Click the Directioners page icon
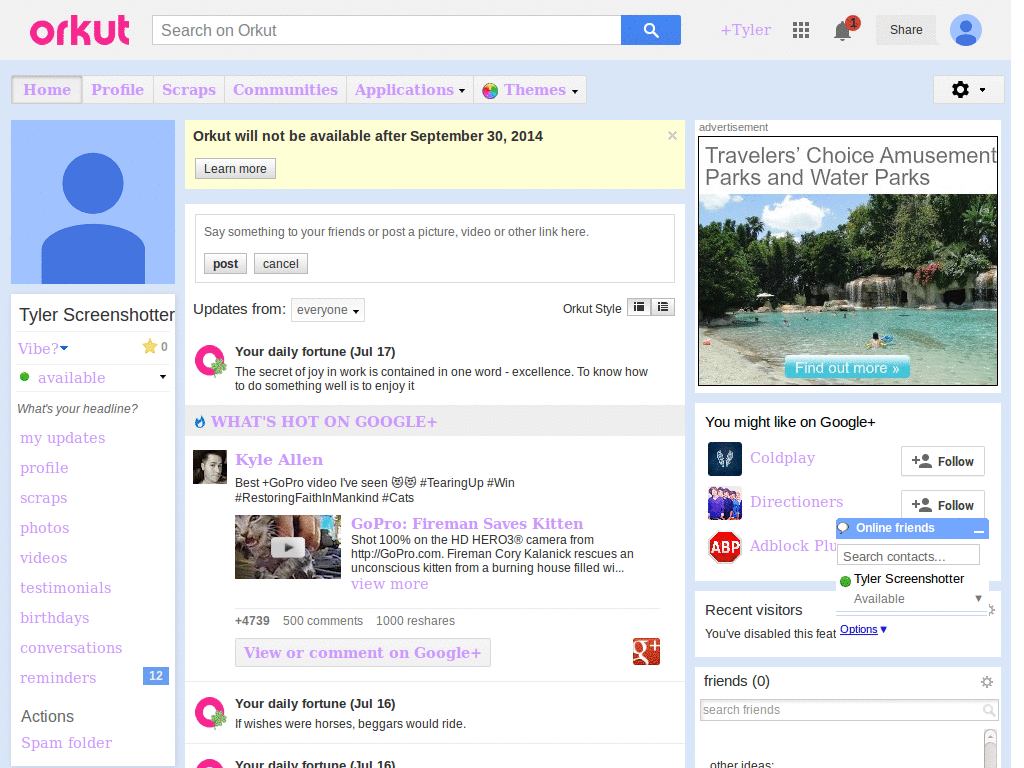The height and width of the screenshot is (768, 1024). click(725, 503)
